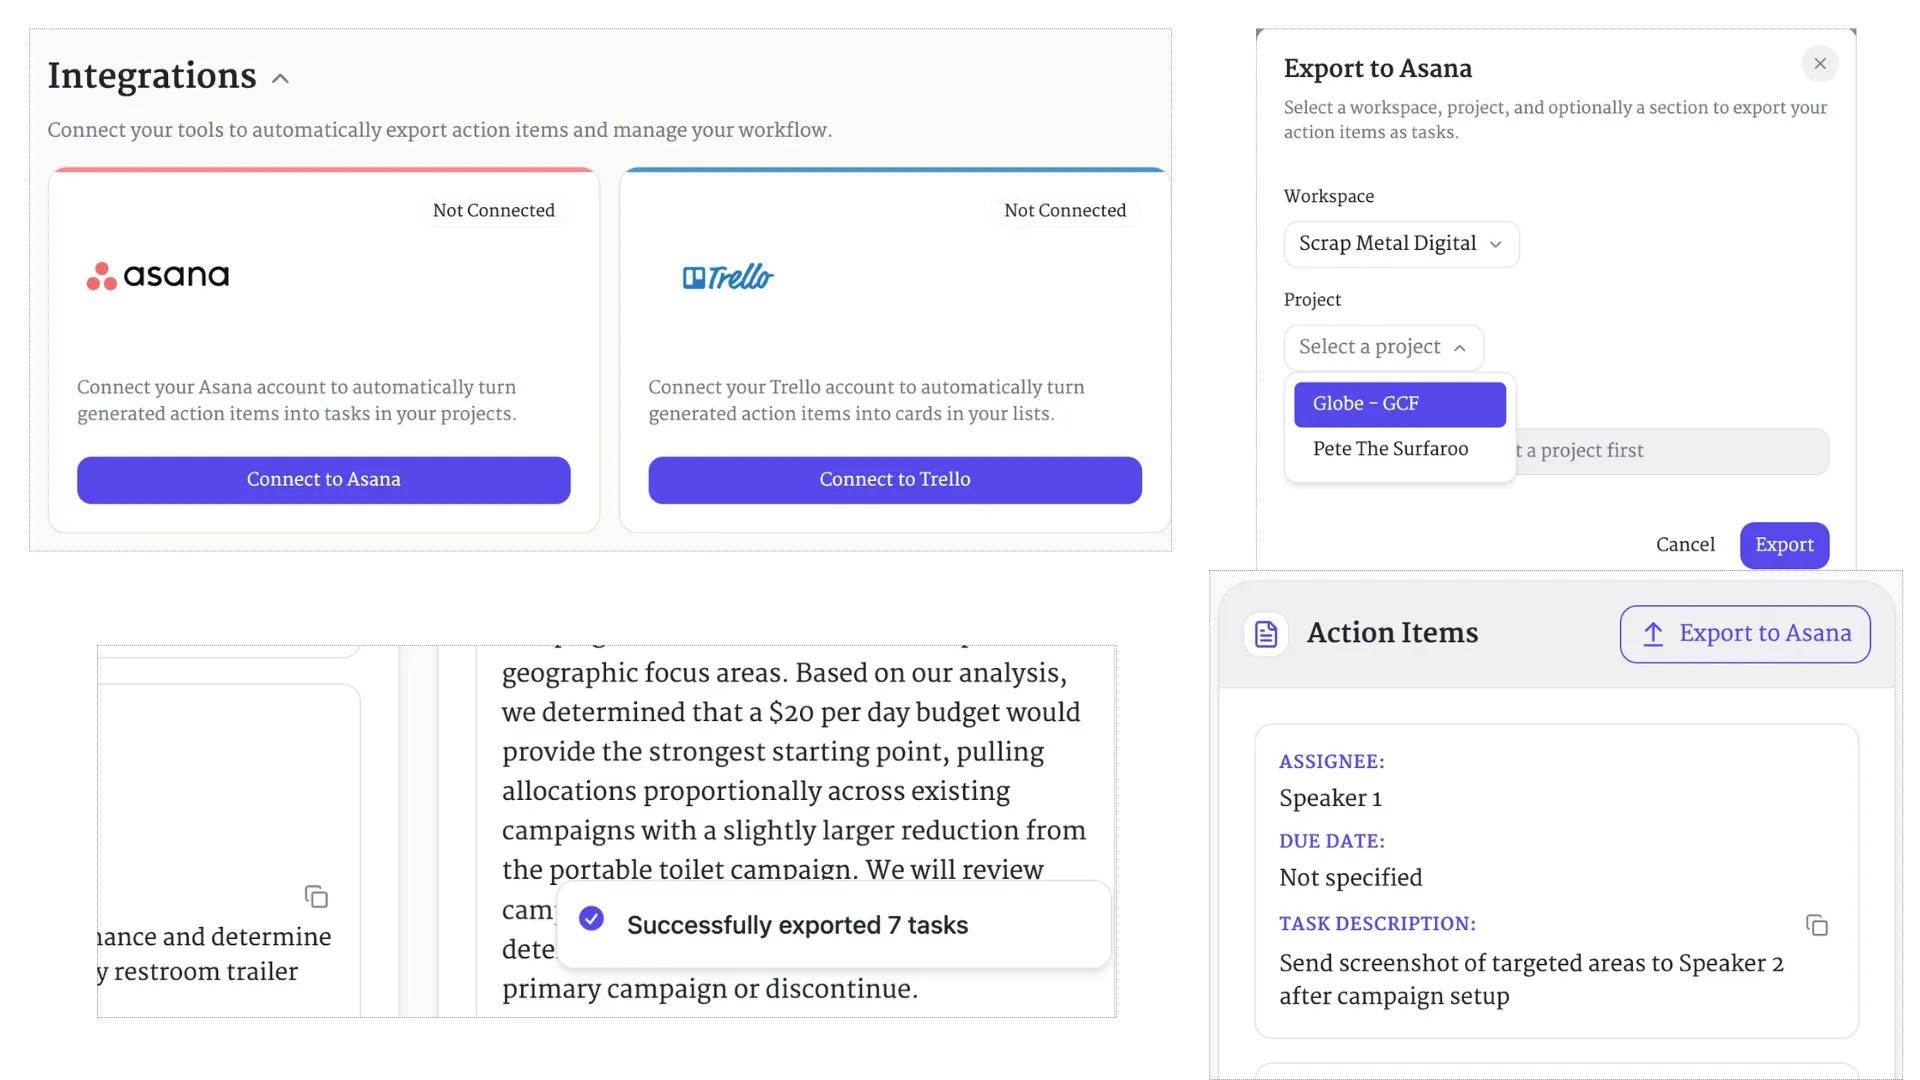Image resolution: width=1920 pixels, height=1080 pixels.
Task: Click the copy icon beside restroom trailer text
Action: (x=316, y=896)
